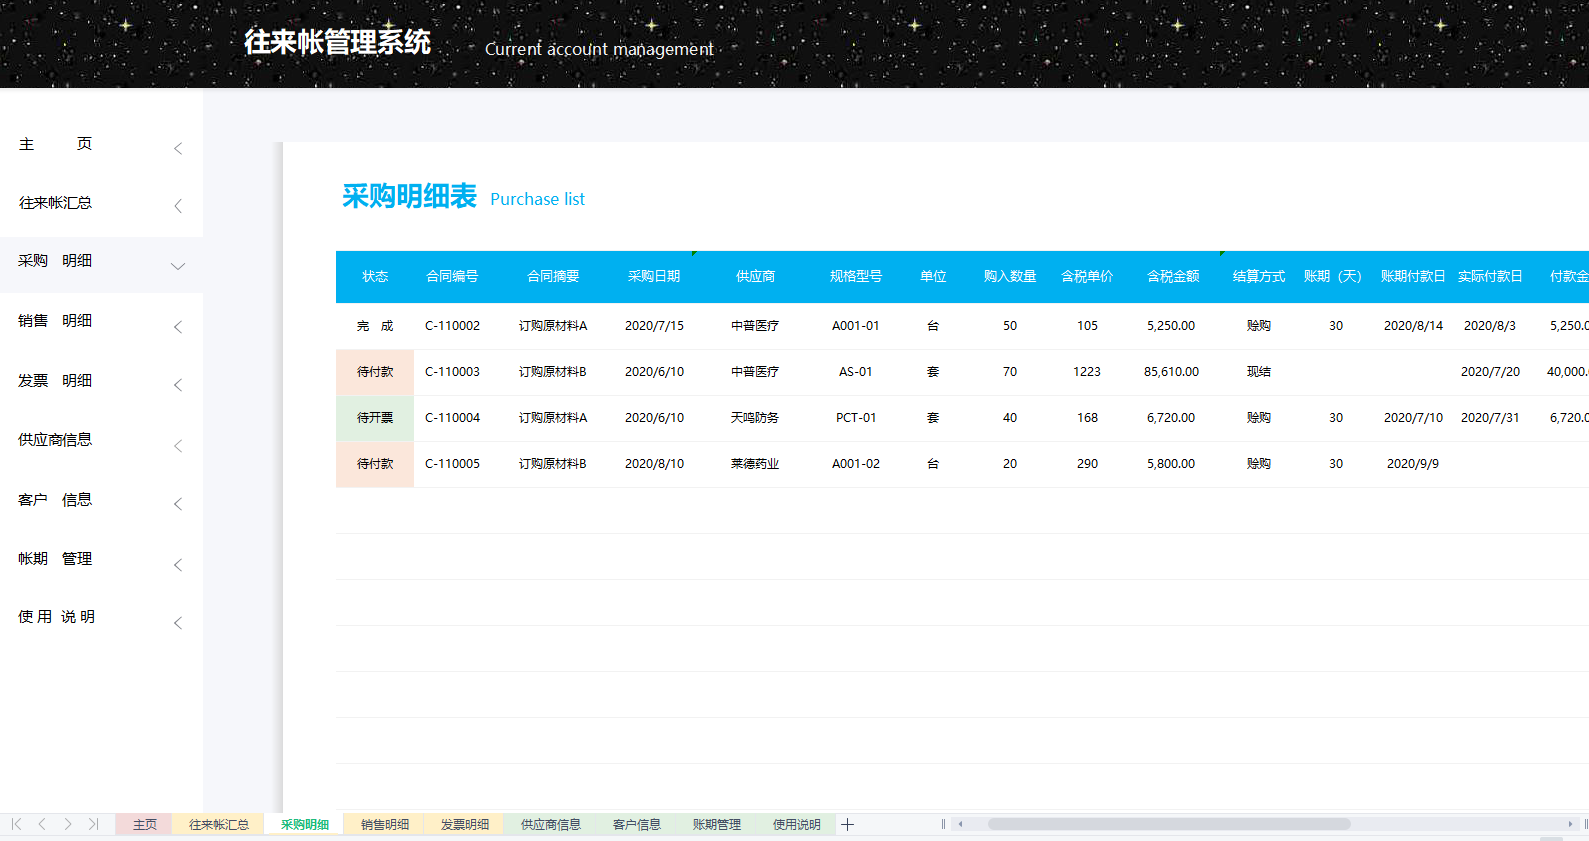The image size is (1589, 841).
Task: Select the PCT-01 model cell
Action: 856,418
